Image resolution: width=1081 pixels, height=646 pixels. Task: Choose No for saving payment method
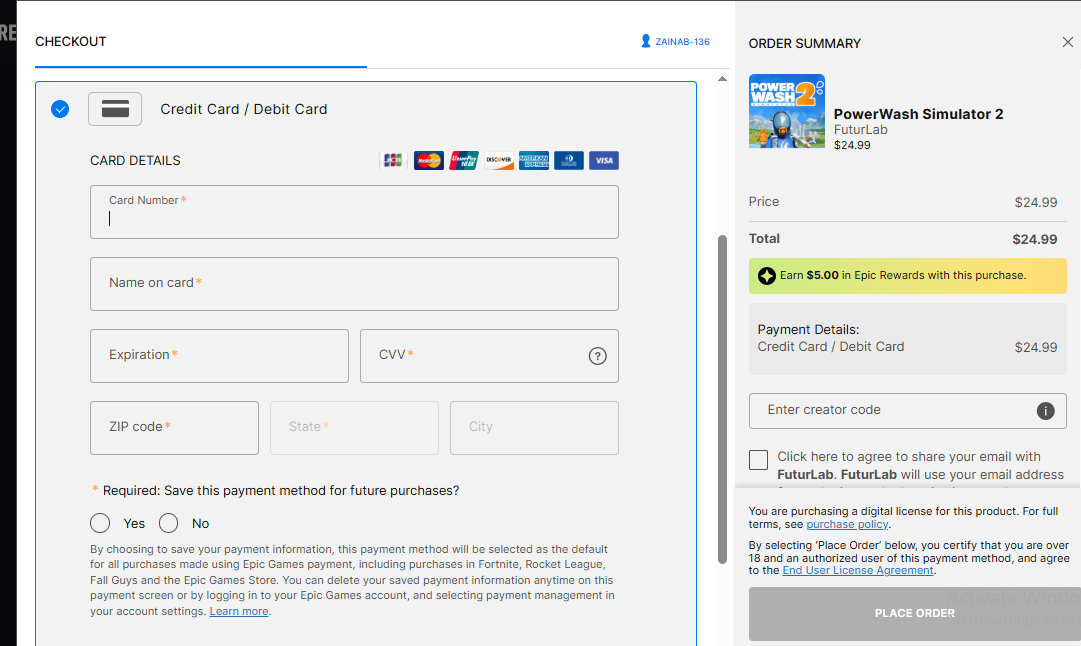pyautogui.click(x=169, y=523)
